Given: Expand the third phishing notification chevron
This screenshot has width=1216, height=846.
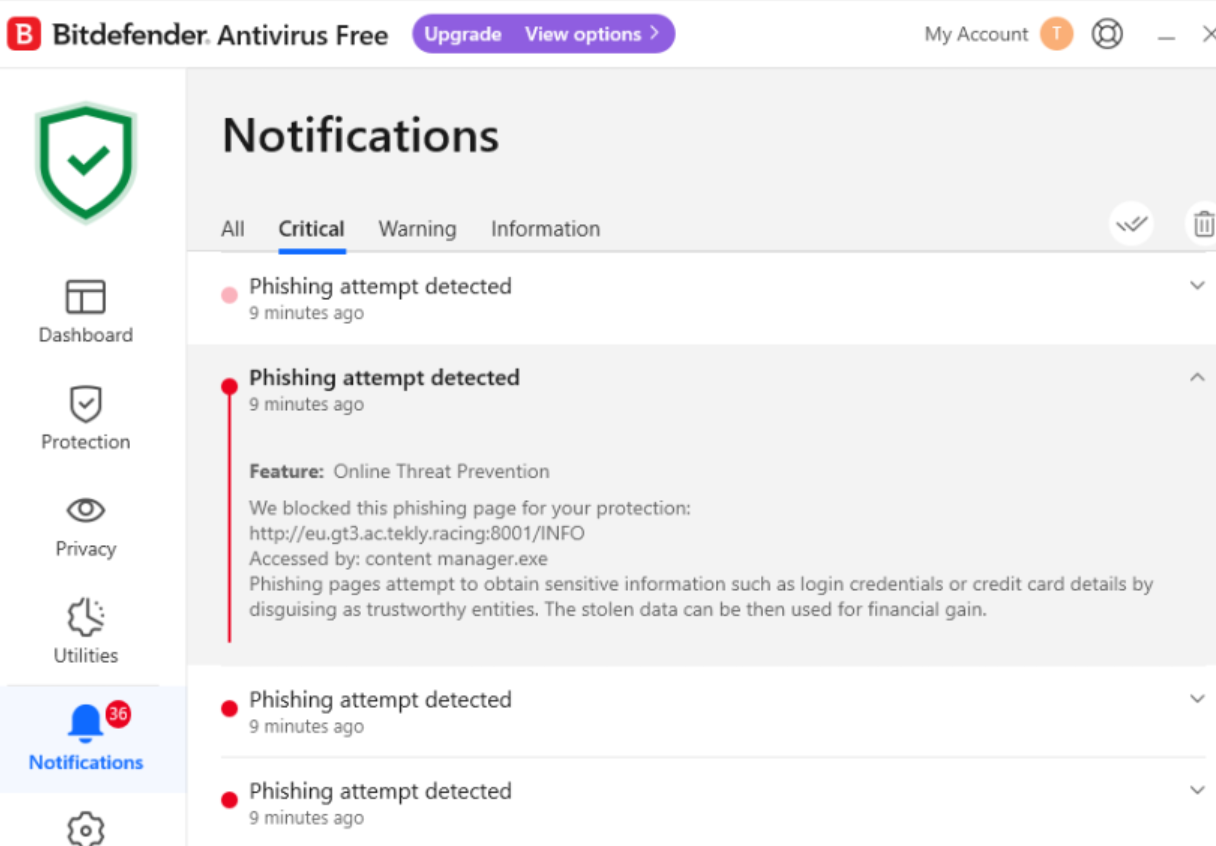Looking at the screenshot, I should click(1197, 699).
